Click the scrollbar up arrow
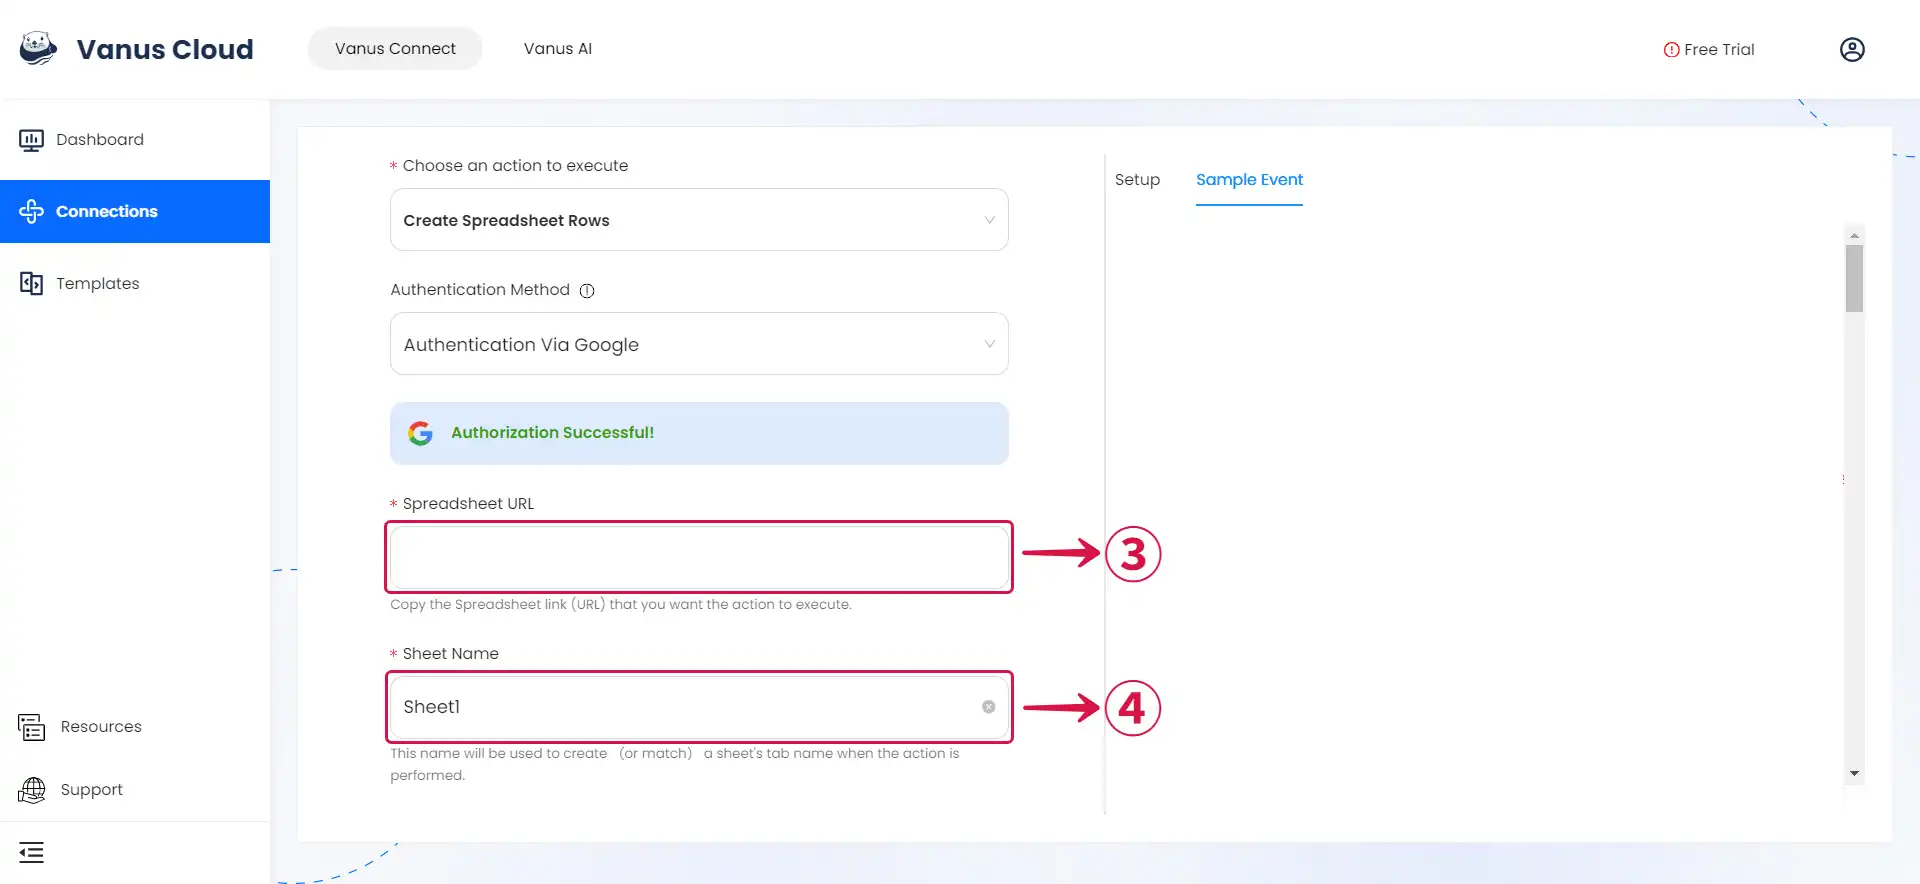The image size is (1920, 884). [1854, 236]
